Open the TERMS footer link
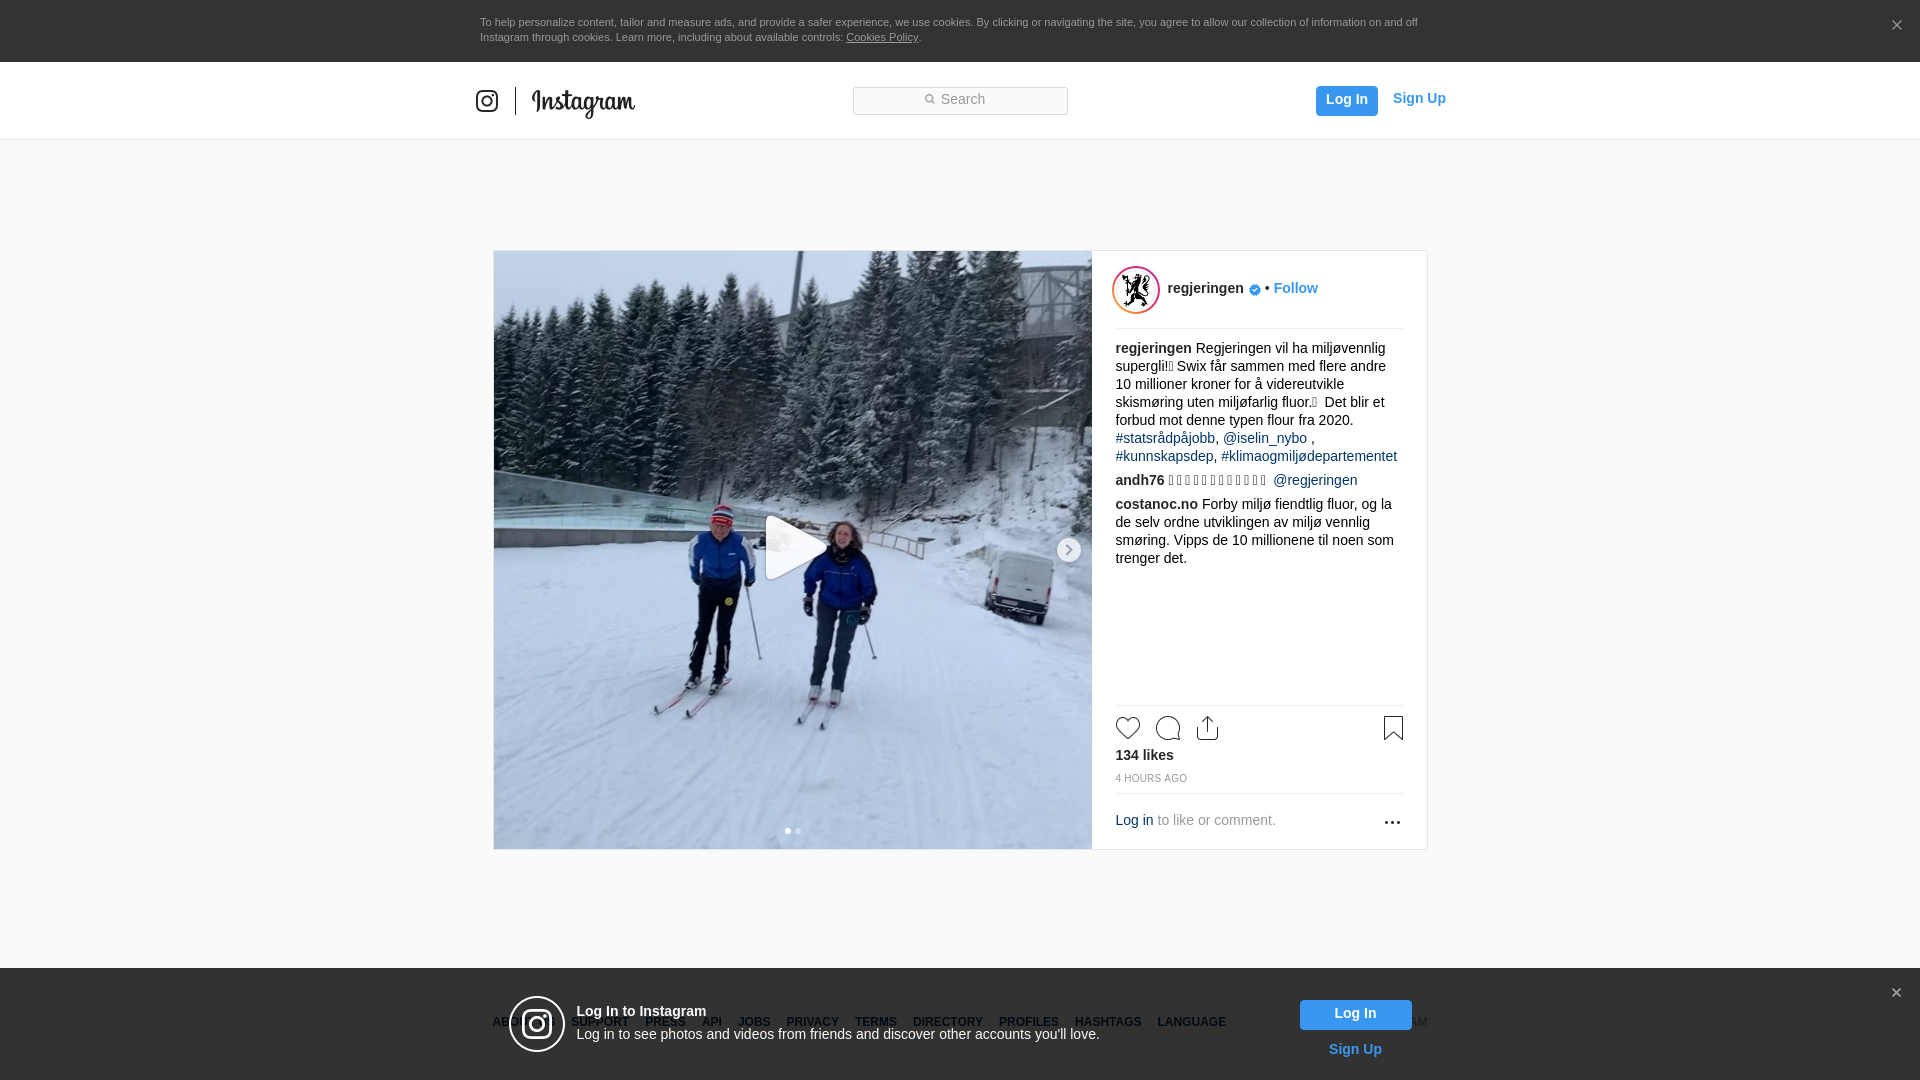This screenshot has height=1080, width=1920. pyautogui.click(x=875, y=1022)
